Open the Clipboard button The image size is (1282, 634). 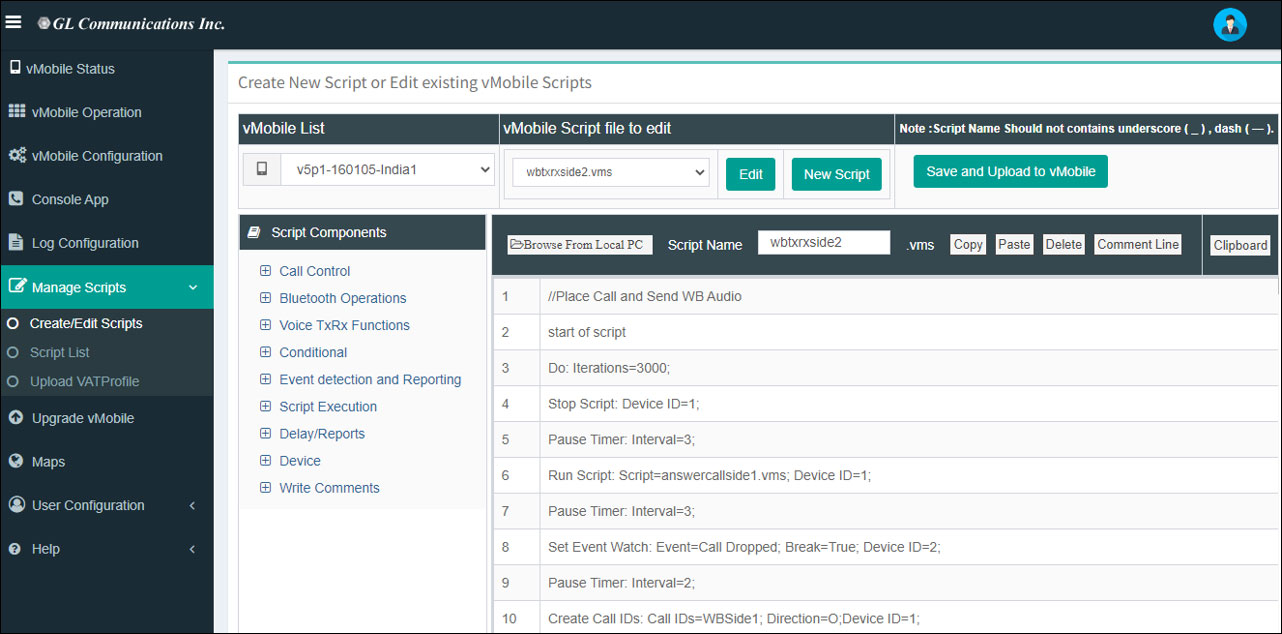click(x=1241, y=245)
